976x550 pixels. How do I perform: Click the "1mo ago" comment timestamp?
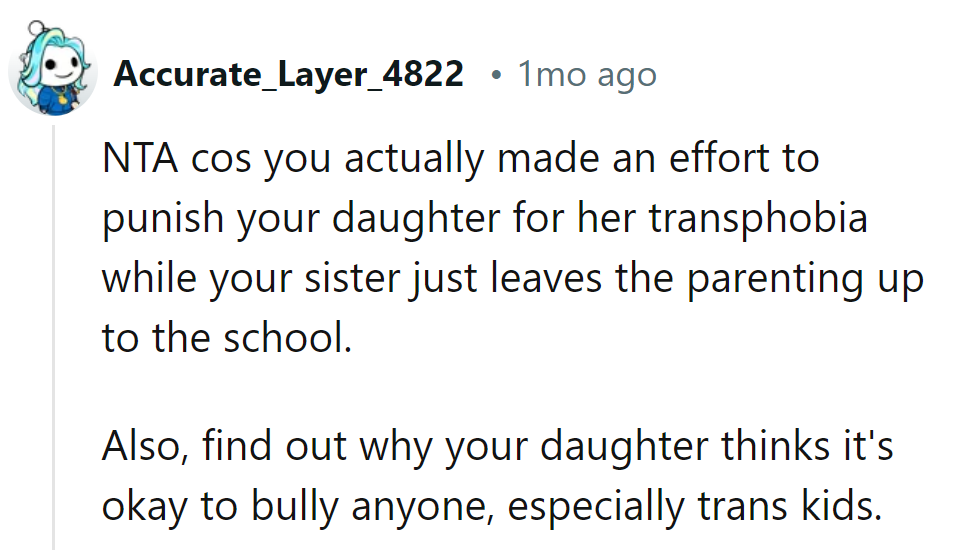(586, 74)
